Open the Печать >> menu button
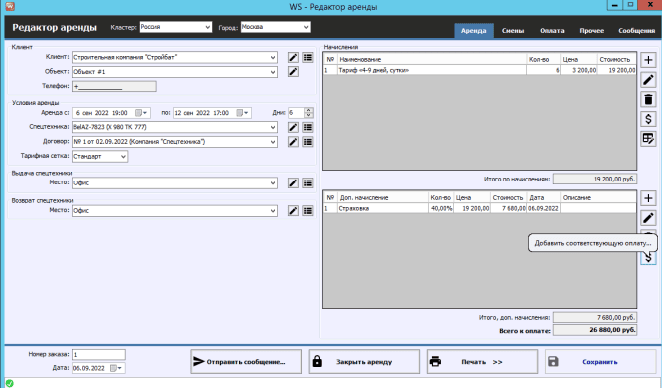The height and width of the screenshot is (388, 662). pyautogui.click(x=482, y=362)
